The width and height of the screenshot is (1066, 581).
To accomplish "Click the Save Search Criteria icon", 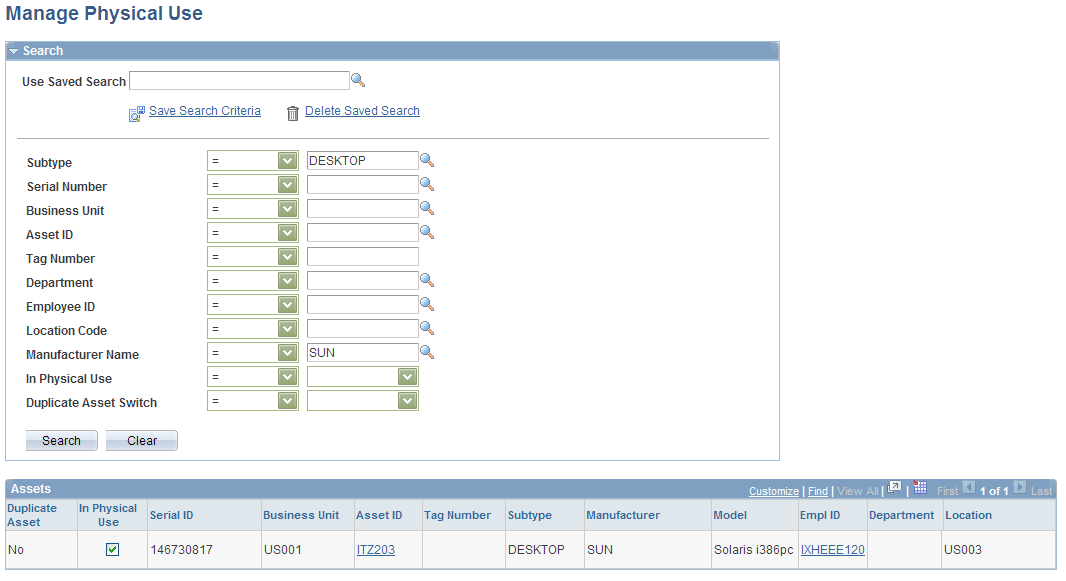I will pyautogui.click(x=137, y=113).
